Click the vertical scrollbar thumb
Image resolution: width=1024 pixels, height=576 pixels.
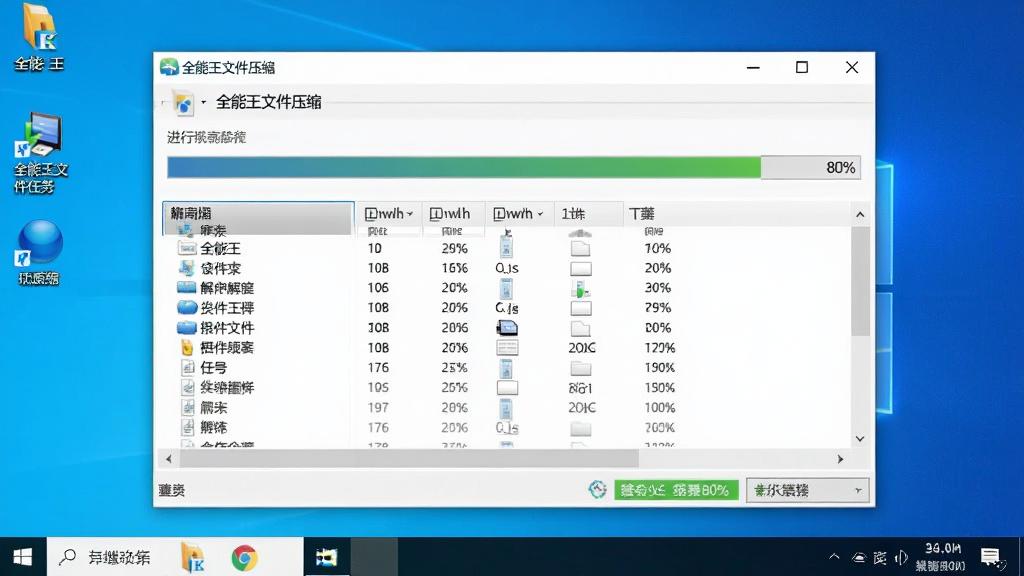(x=860, y=281)
